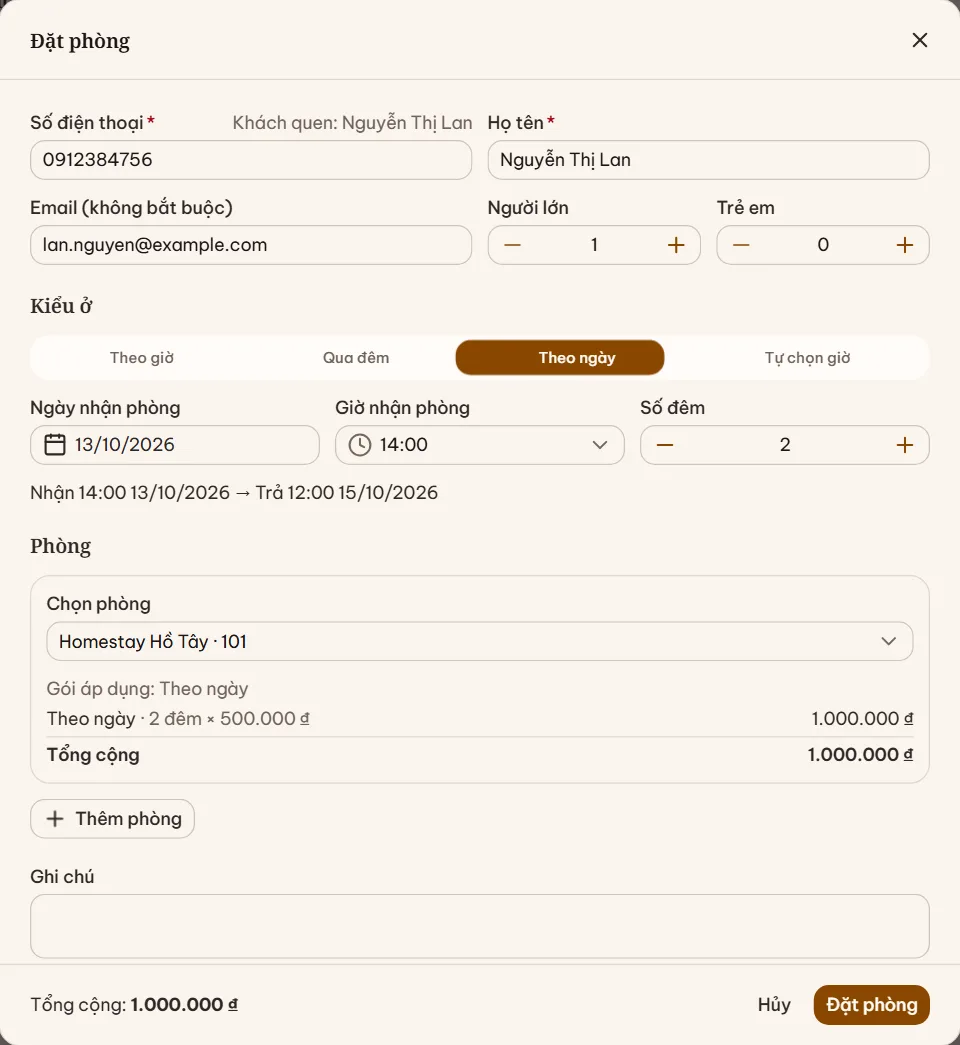The width and height of the screenshot is (960, 1045).
Task: Add a child using plus icon
Action: pyautogui.click(x=905, y=245)
